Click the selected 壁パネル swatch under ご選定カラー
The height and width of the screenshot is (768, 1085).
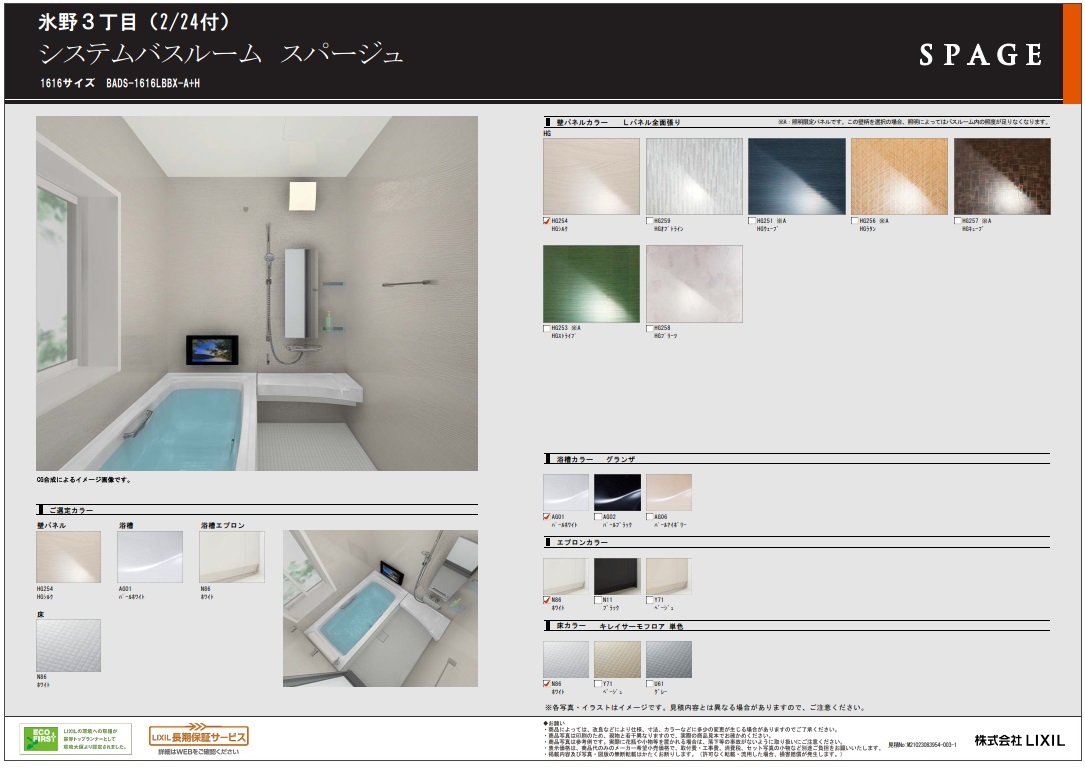click(x=69, y=557)
